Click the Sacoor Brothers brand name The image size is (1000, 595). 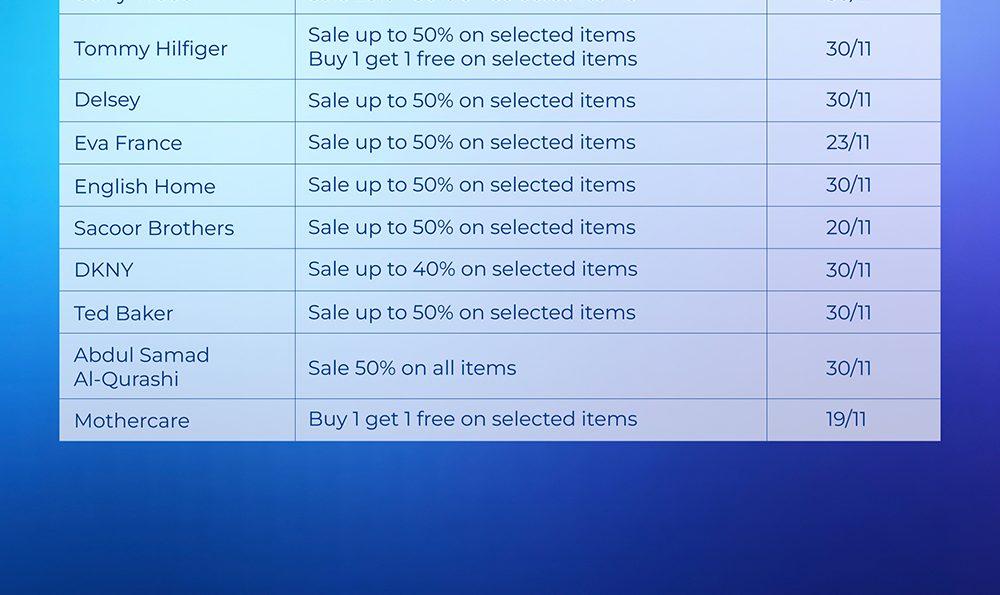154,228
